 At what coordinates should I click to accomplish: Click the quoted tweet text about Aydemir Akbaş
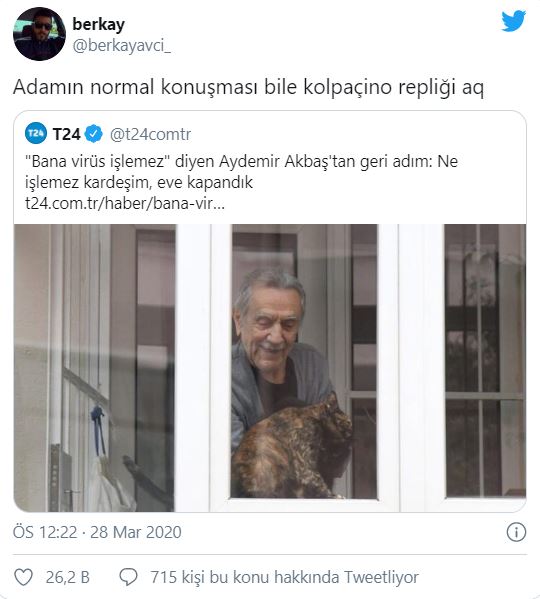241,172
